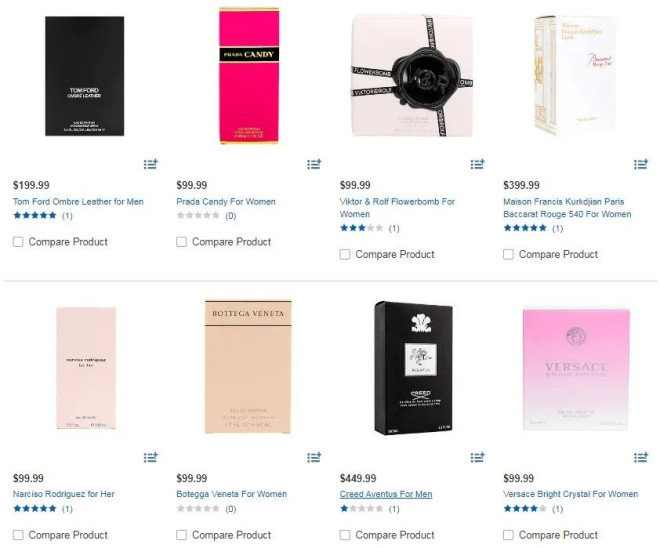Screen dimensions: 660x548
Task: Click the Prada Candy product image
Action: 249,76
